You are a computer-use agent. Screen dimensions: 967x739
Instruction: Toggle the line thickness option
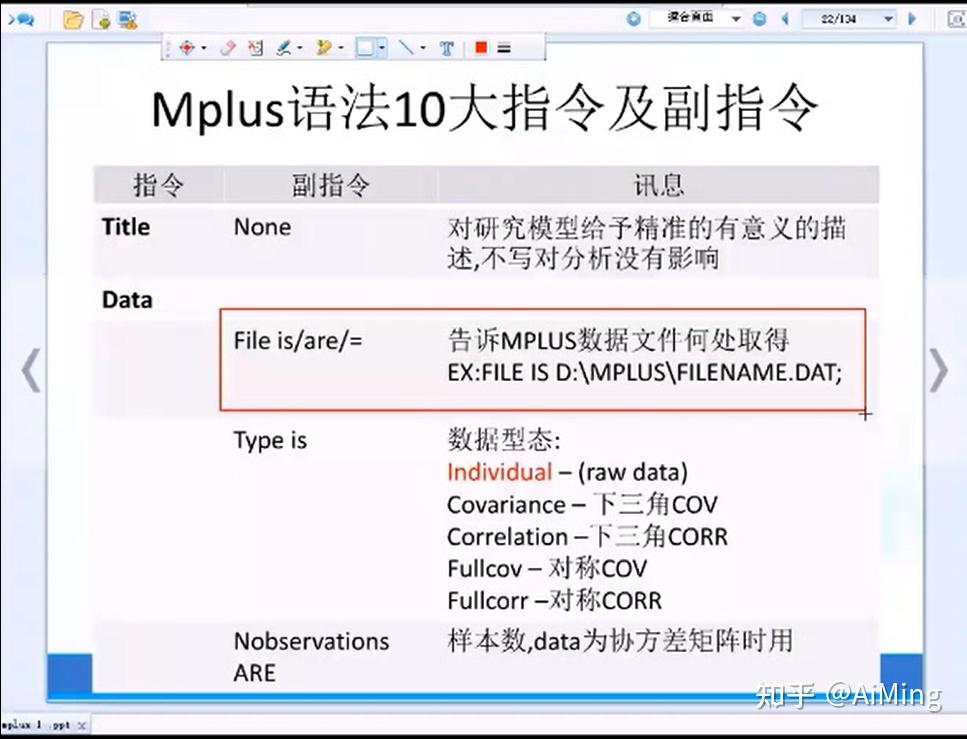coord(504,47)
